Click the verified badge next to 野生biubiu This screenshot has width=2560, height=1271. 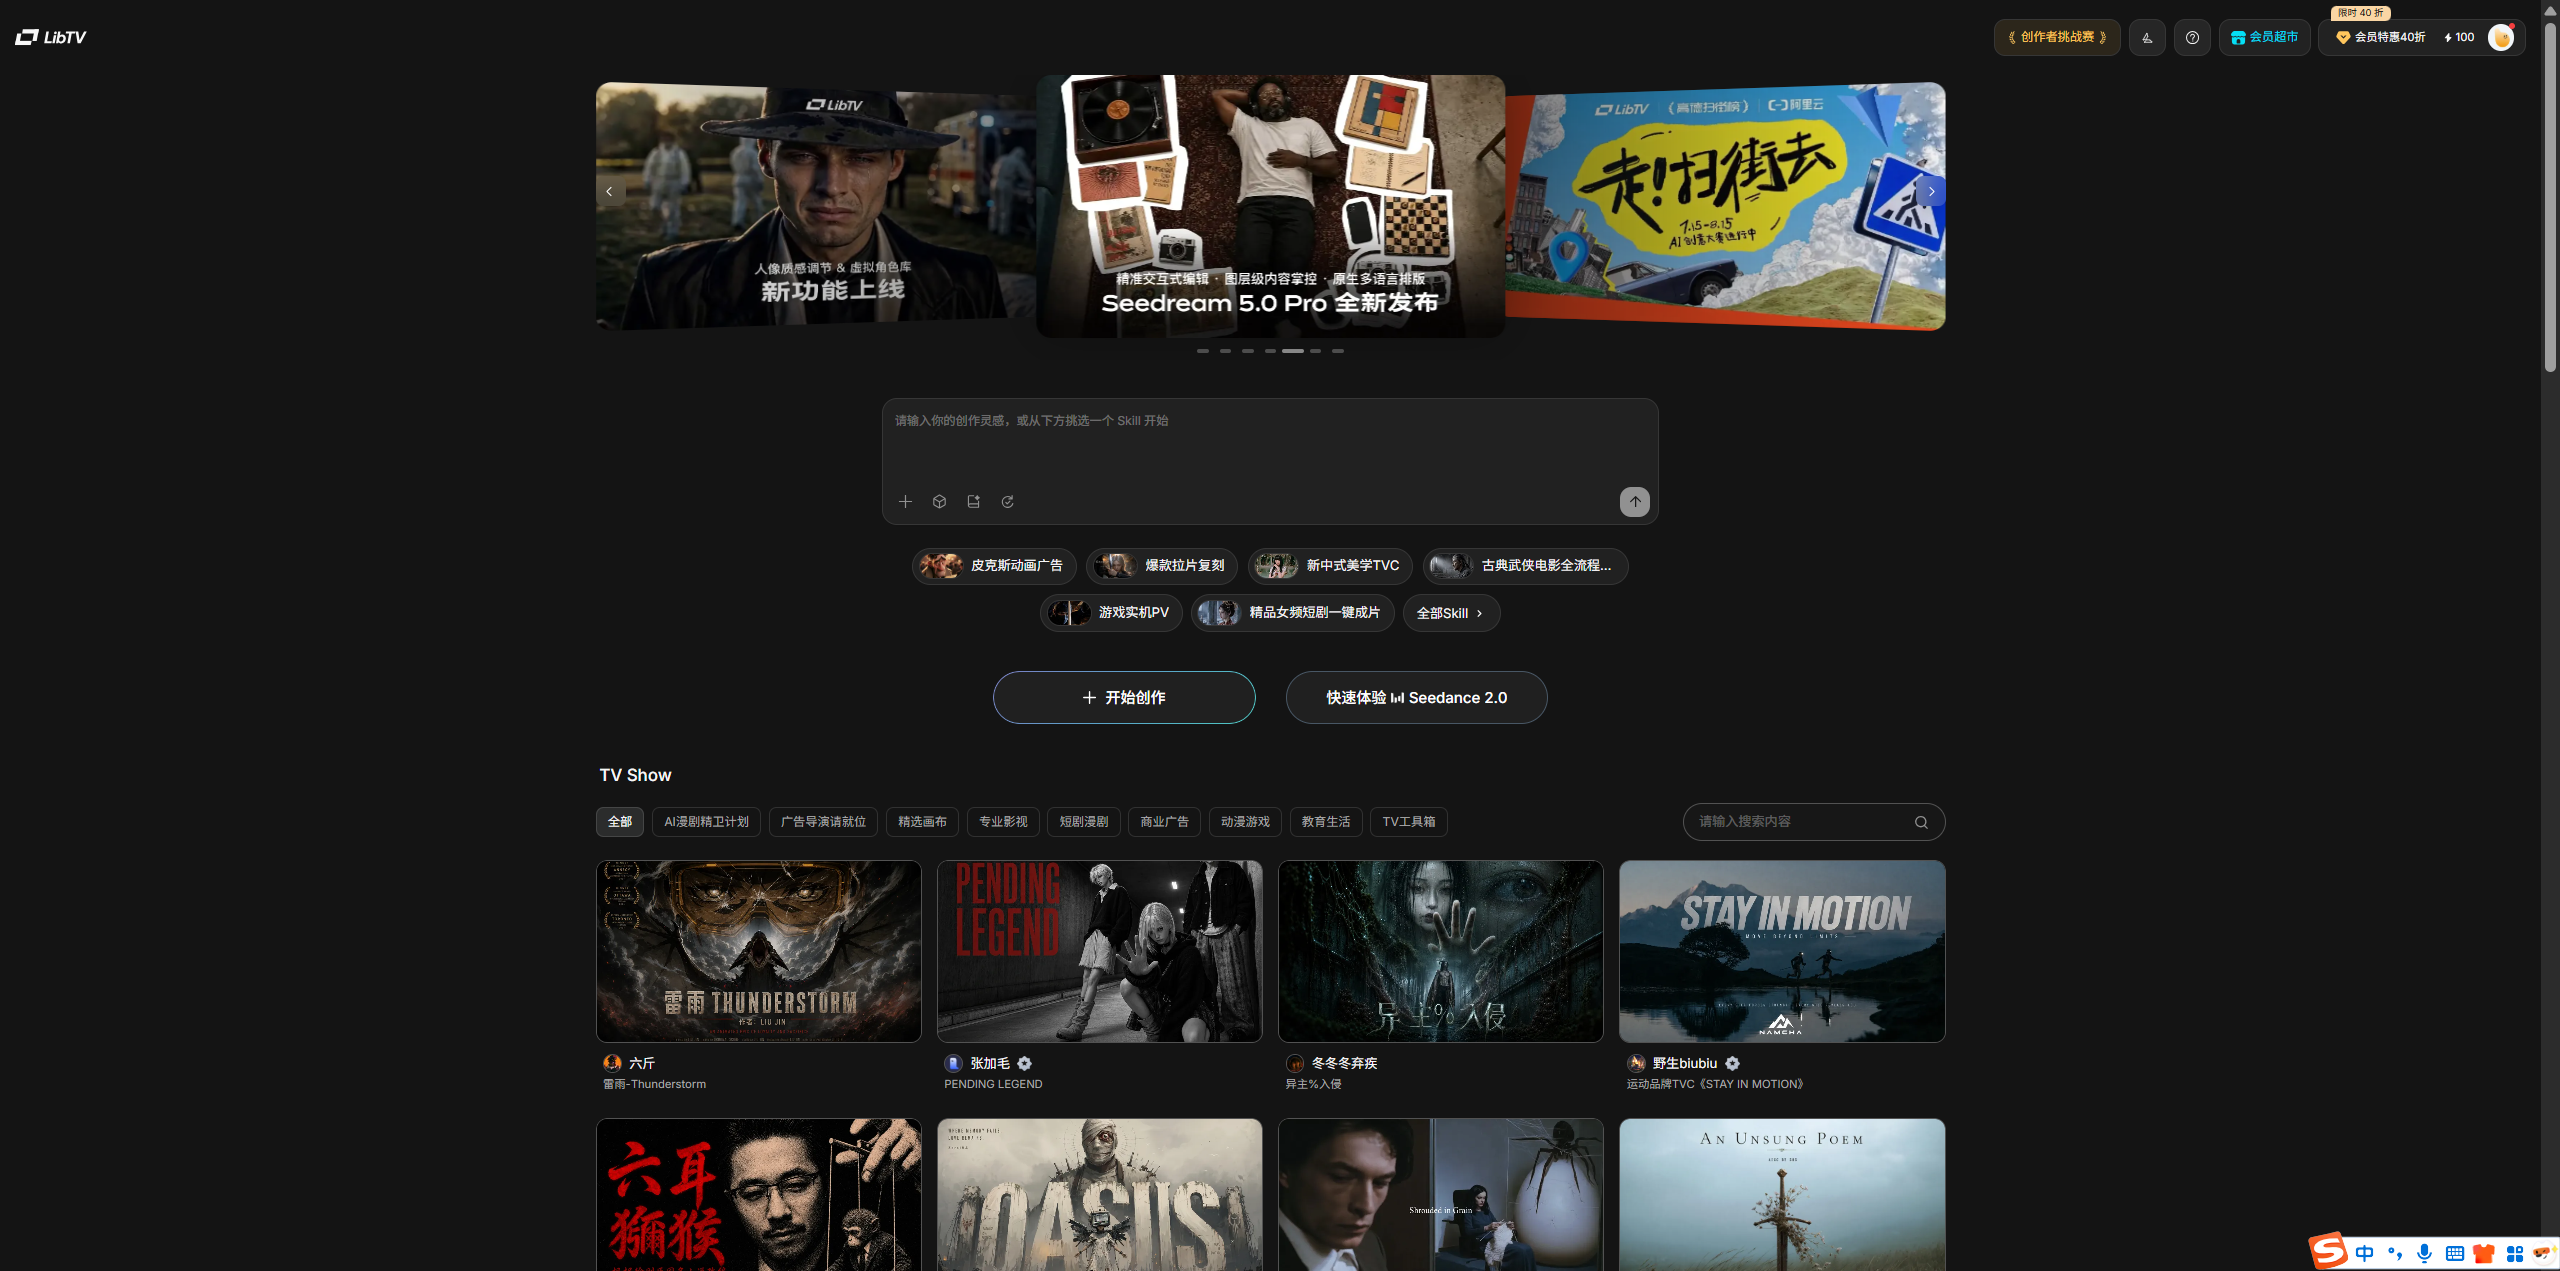[1732, 1063]
